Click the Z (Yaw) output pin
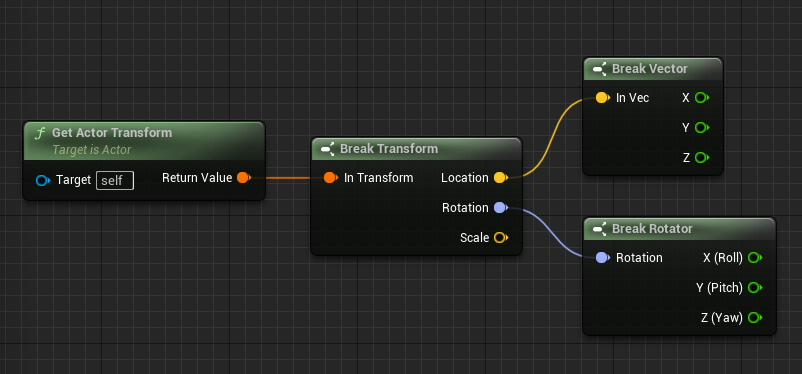Image resolution: width=802 pixels, height=374 pixels. (x=755, y=318)
